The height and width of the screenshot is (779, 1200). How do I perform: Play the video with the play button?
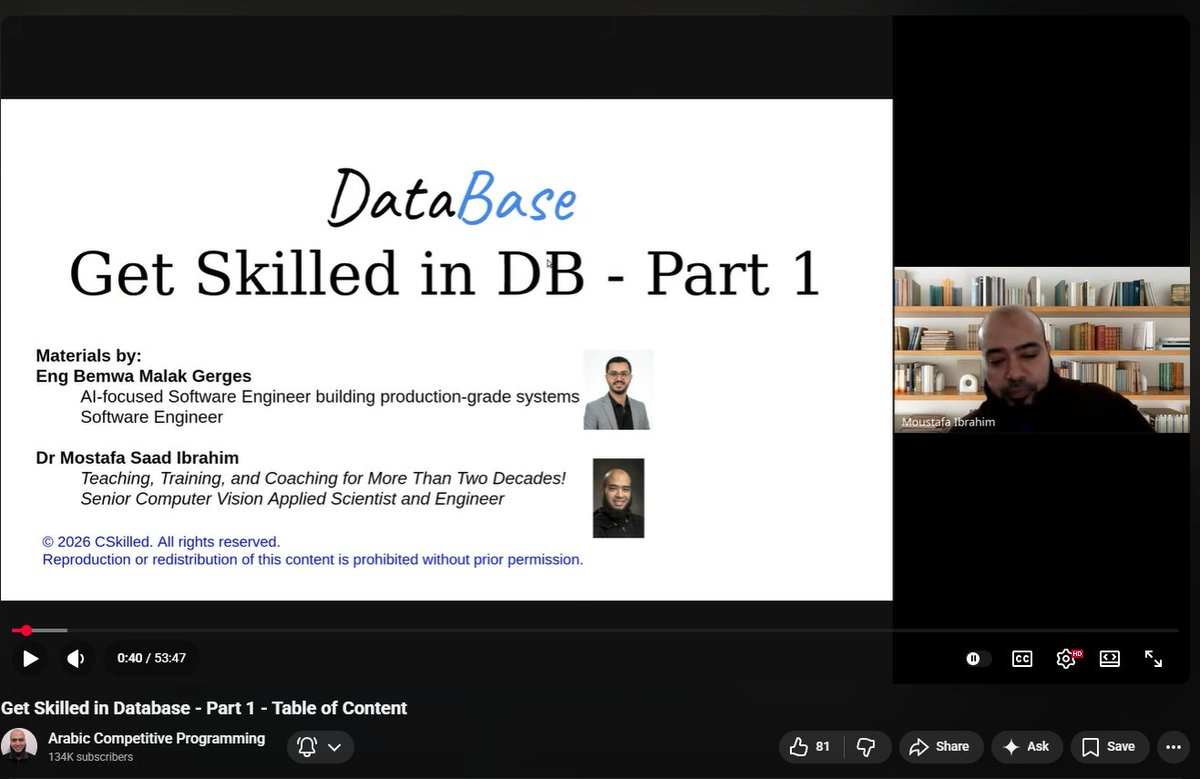[31, 658]
